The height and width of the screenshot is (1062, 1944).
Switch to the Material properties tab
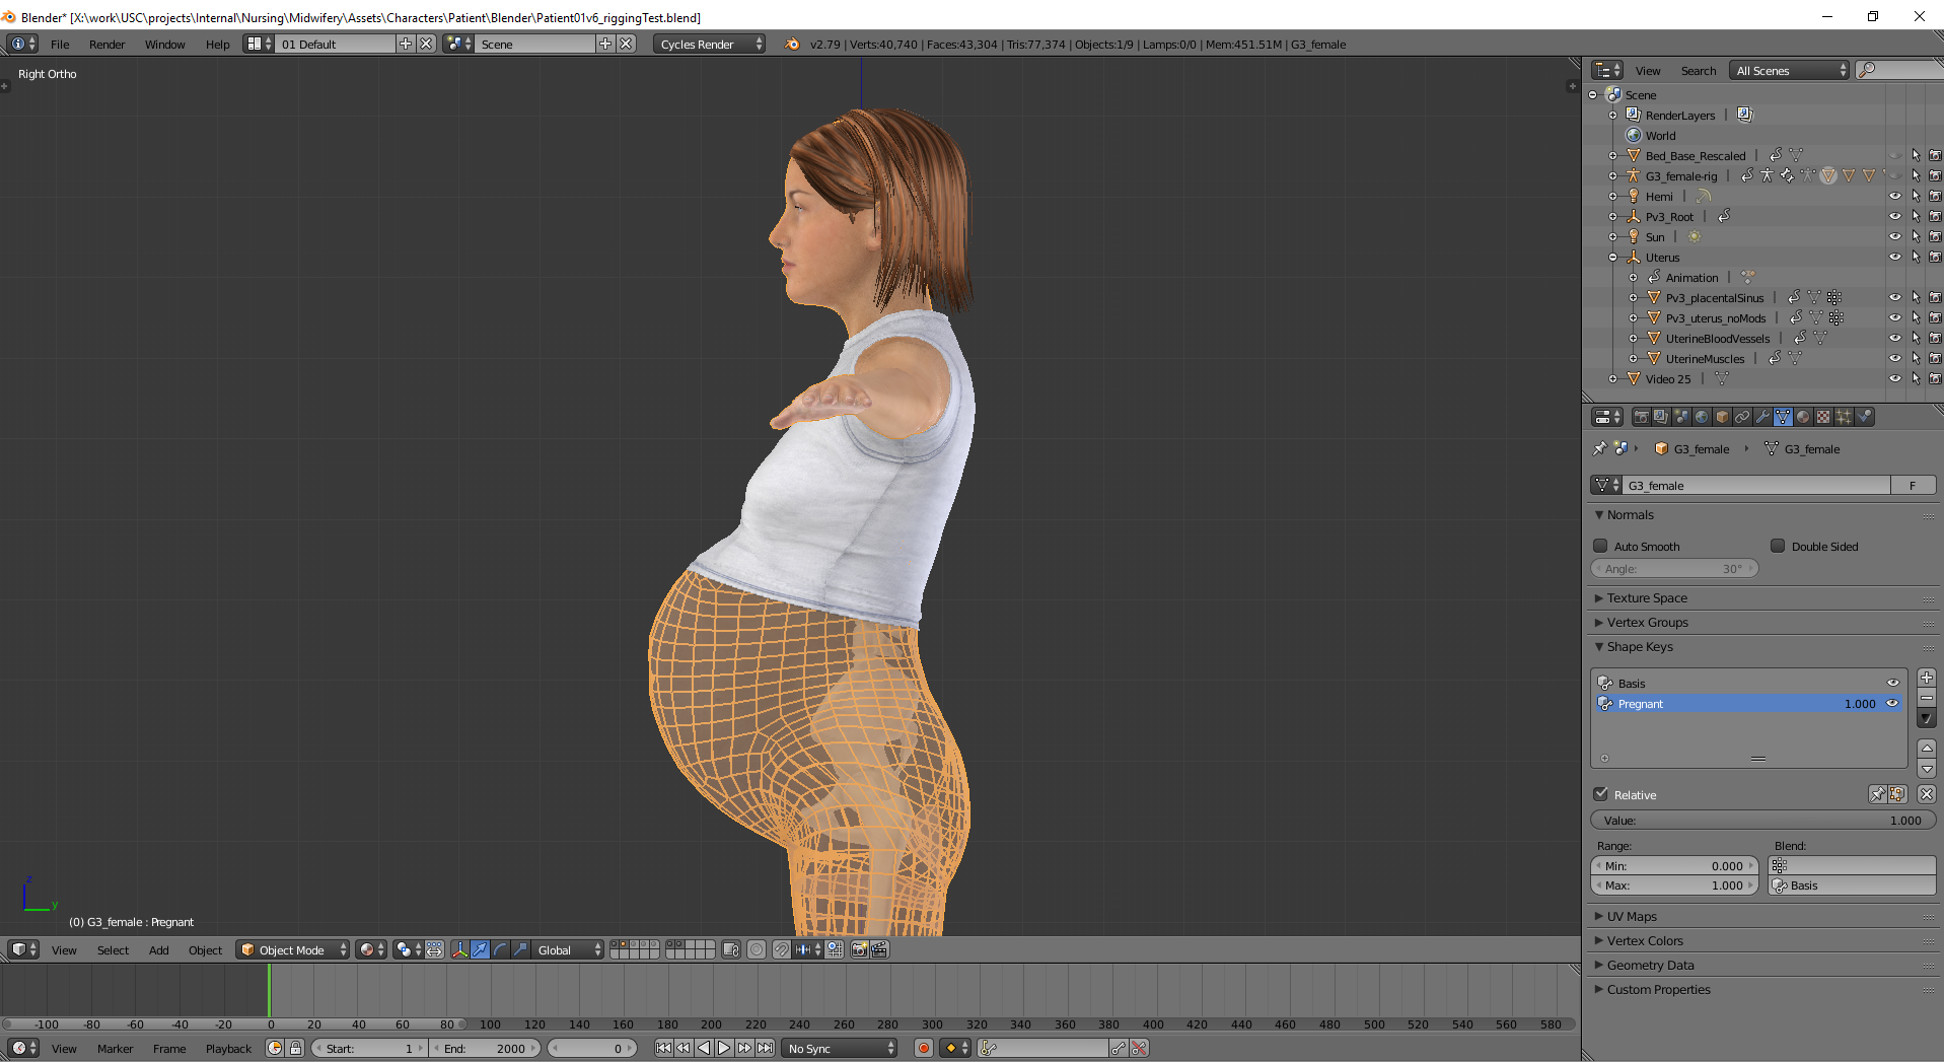pos(1803,417)
